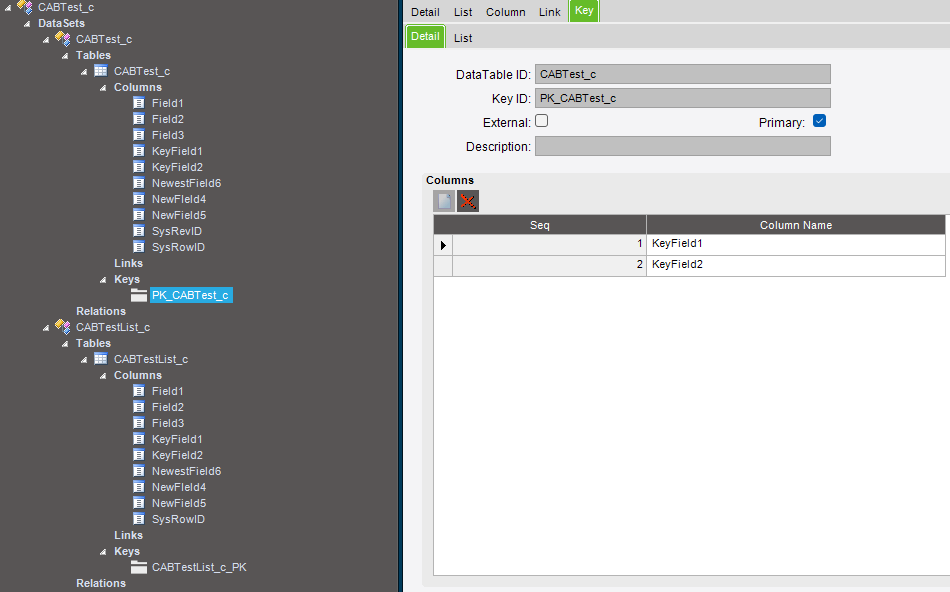The image size is (950, 592).
Task: Toggle the External checkbox
Action: [542, 121]
